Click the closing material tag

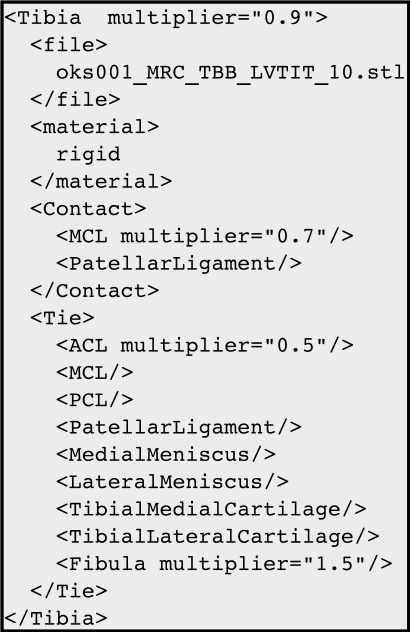click(x=101, y=182)
